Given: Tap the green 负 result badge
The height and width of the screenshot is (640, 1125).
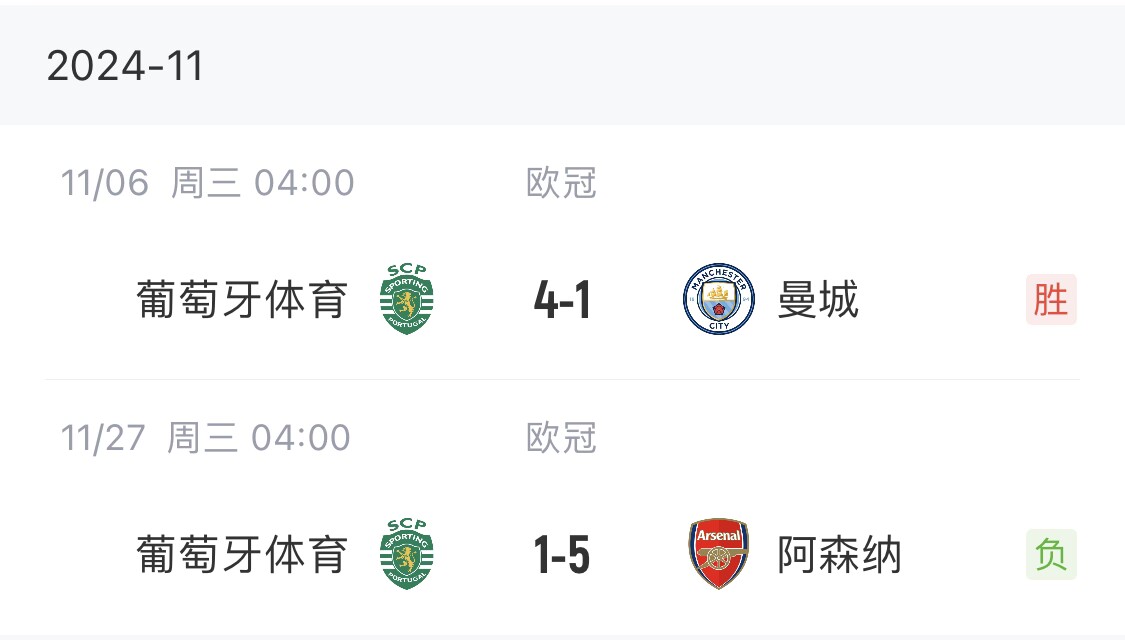Looking at the screenshot, I should [x=1051, y=555].
